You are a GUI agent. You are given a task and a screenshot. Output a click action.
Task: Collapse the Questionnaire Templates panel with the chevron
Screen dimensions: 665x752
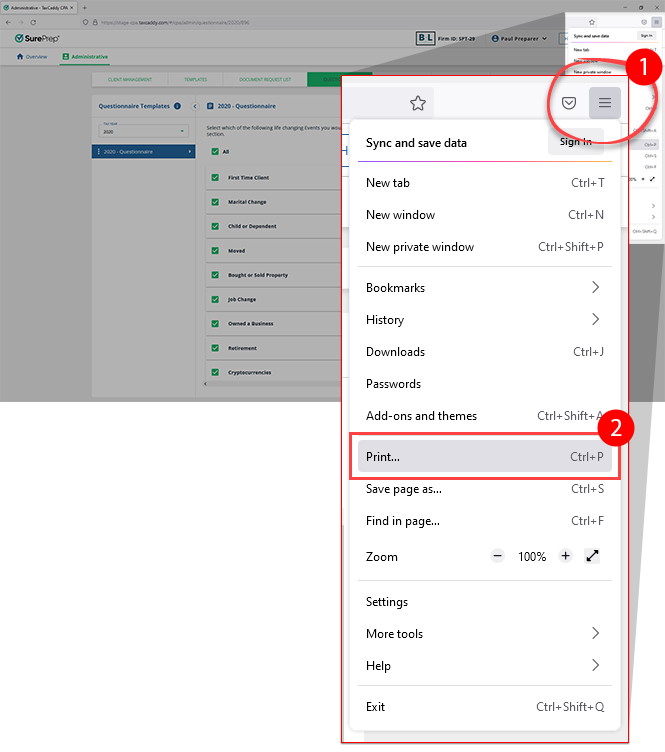point(195,106)
